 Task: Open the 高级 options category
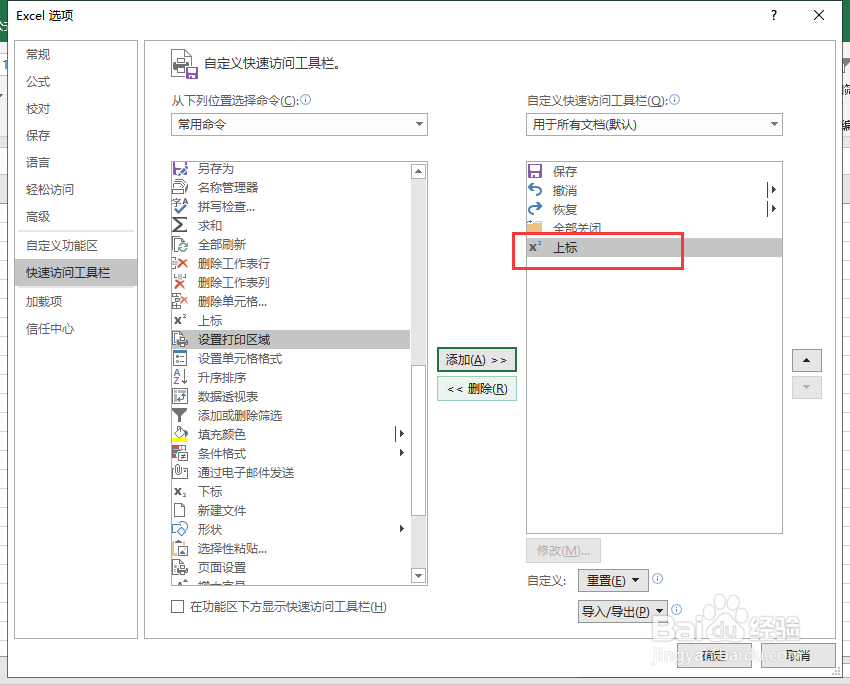(x=76, y=217)
